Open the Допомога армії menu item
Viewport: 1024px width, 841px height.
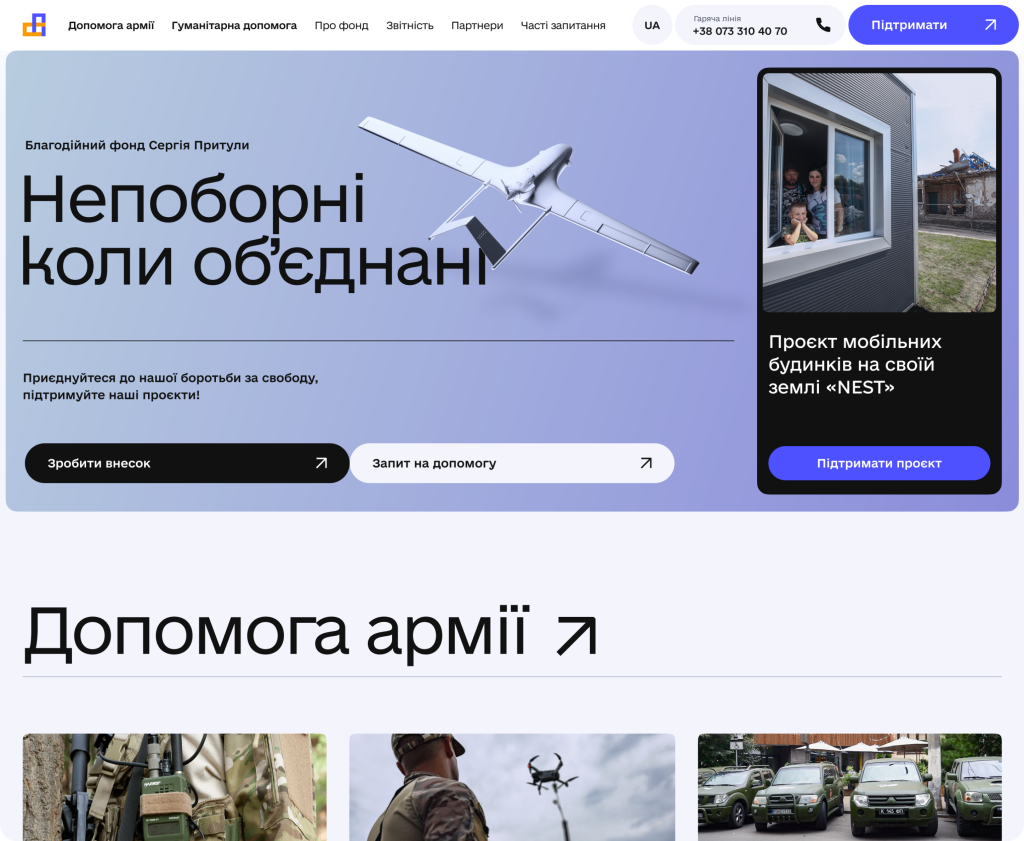pos(111,25)
